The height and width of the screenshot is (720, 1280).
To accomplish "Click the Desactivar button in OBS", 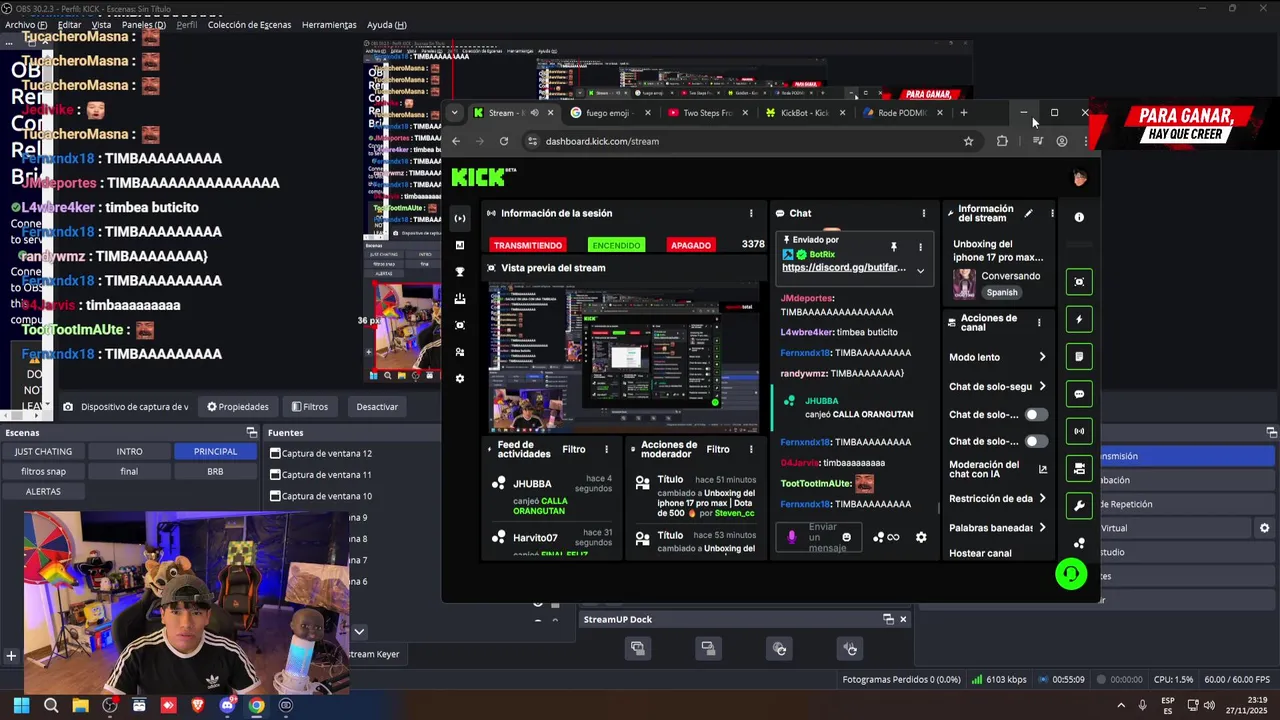I will coord(377,407).
